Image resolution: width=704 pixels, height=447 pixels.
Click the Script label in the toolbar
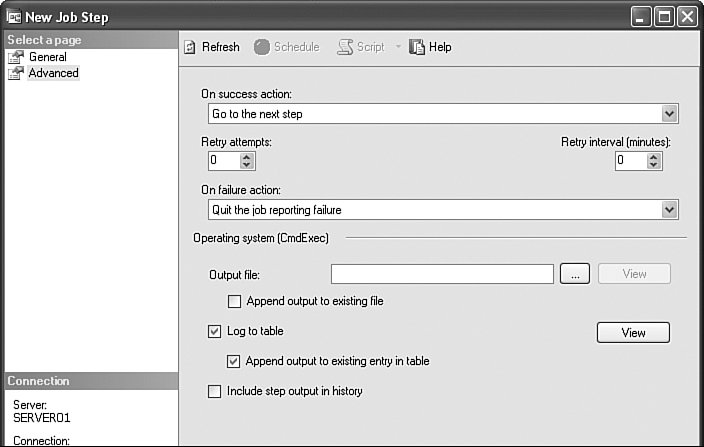(370, 47)
